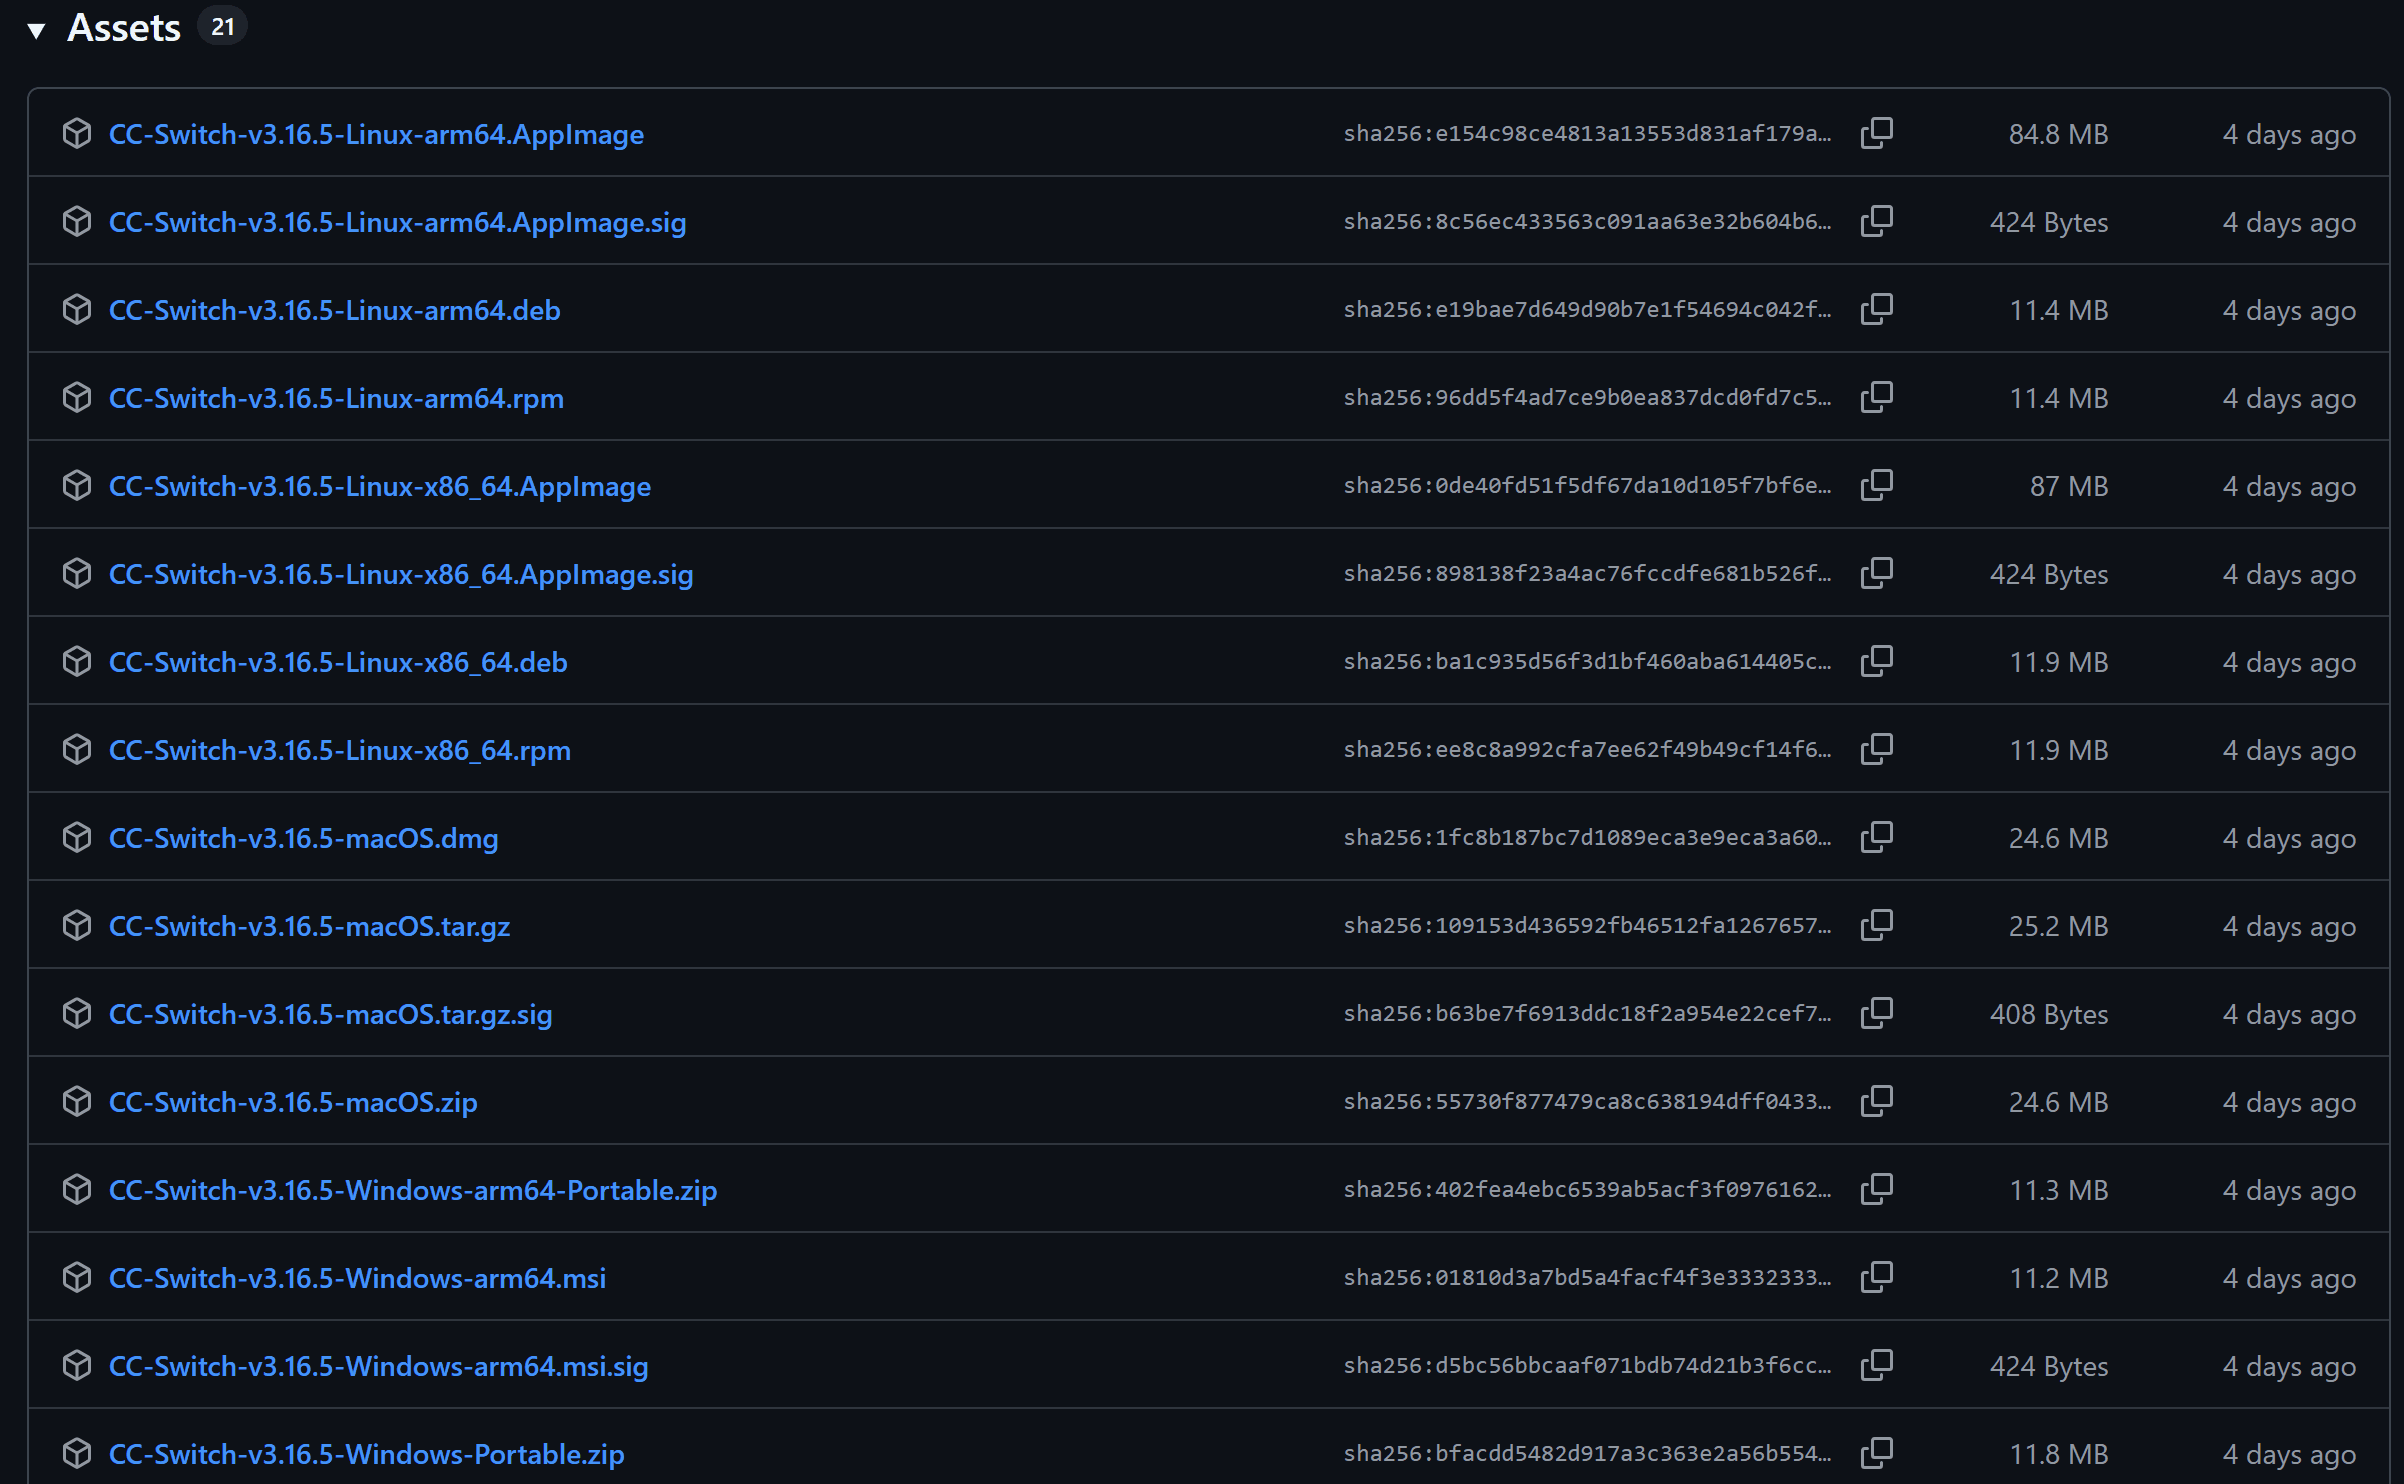Image resolution: width=2404 pixels, height=1484 pixels.
Task: Copy sha256 for Linux-x86_64.rpm
Action: [1876, 749]
